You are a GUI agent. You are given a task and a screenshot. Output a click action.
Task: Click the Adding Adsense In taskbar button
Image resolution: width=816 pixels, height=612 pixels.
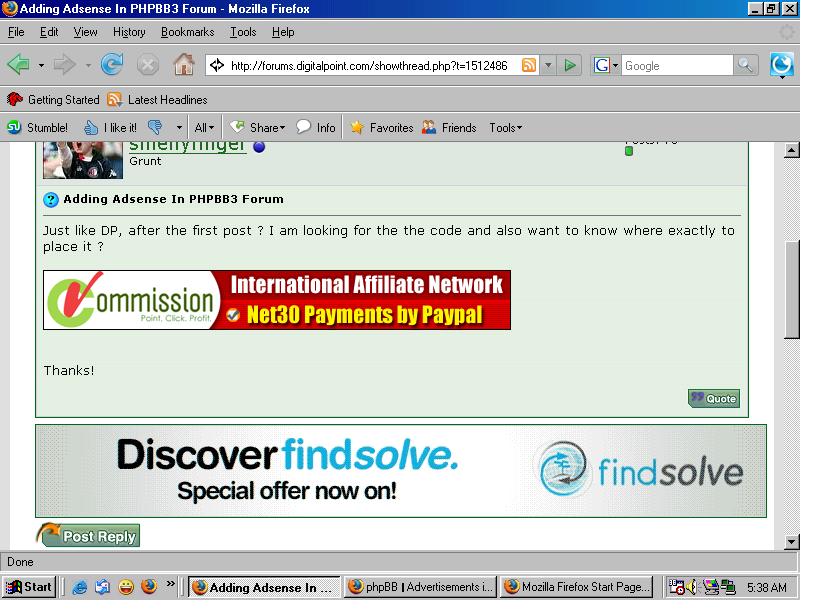pos(263,587)
